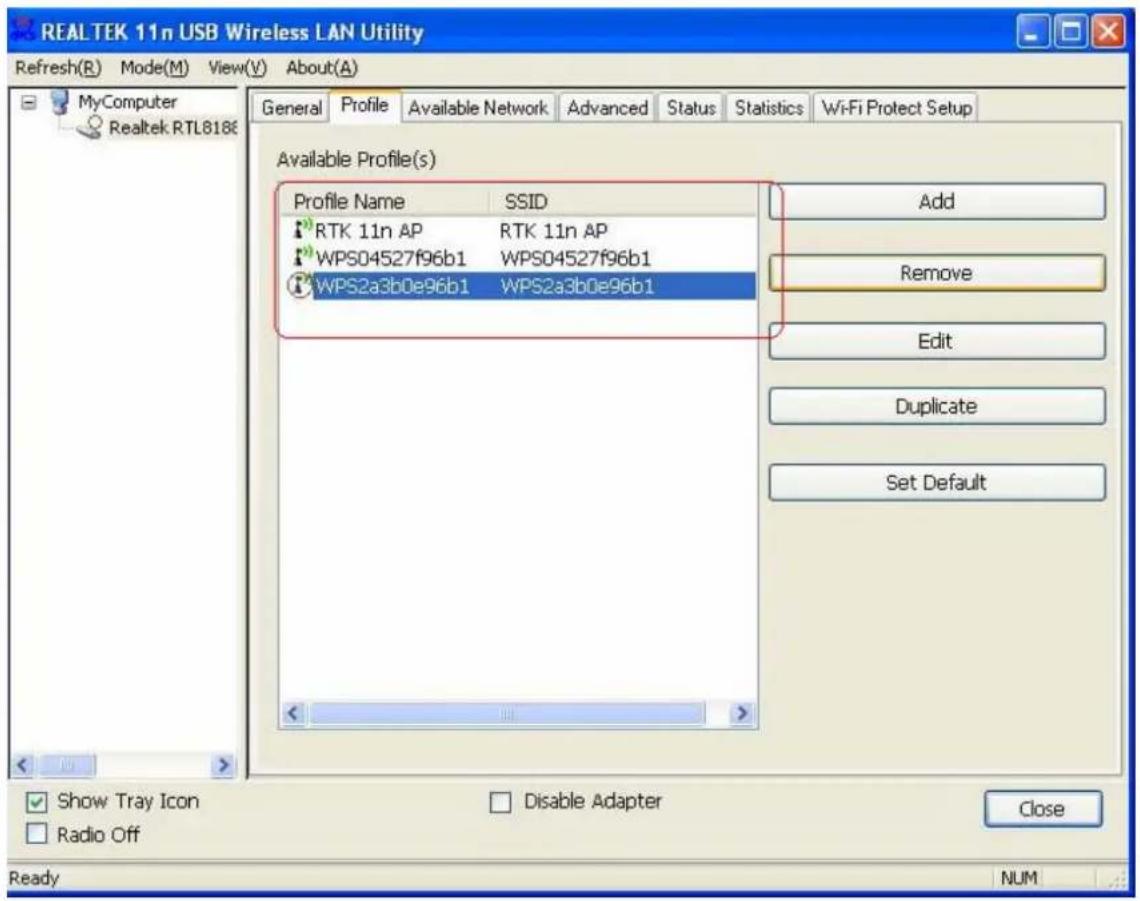1140x901 pixels.
Task: Click the Close button at bottom right
Action: coord(1043,809)
